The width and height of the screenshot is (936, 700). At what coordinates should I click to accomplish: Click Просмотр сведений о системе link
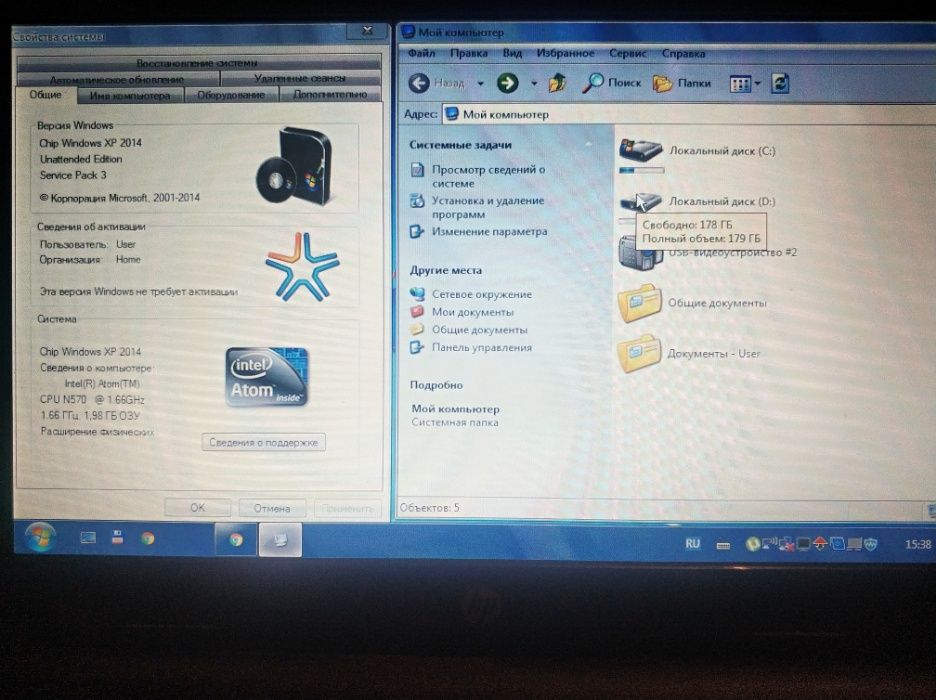(x=488, y=176)
